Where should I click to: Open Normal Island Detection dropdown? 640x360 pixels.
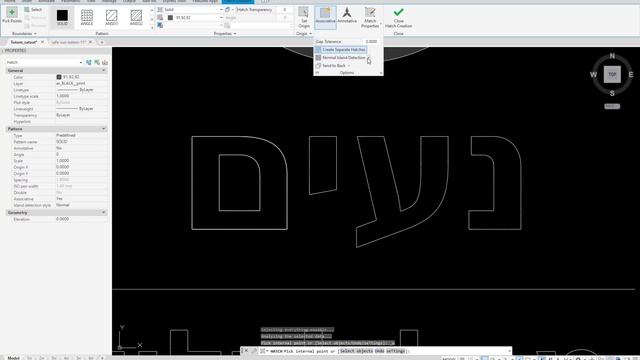click(343, 58)
